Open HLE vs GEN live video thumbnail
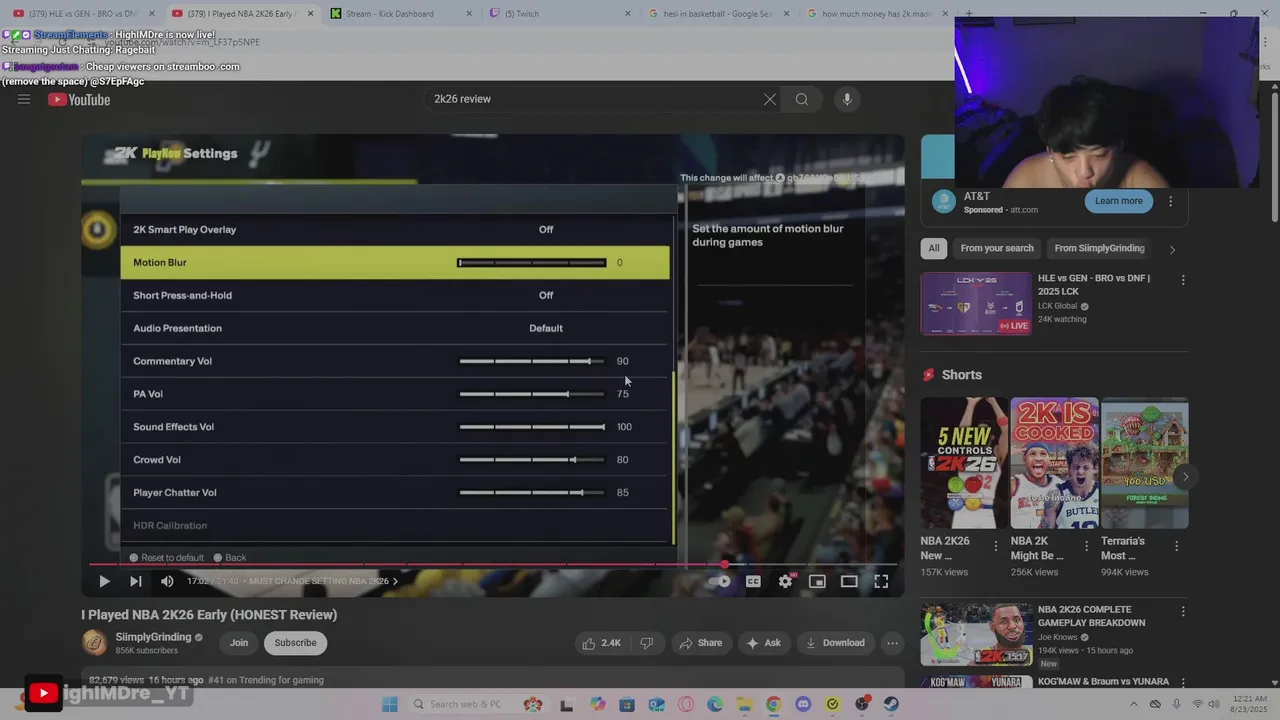Image resolution: width=1280 pixels, height=720 pixels. (x=976, y=304)
